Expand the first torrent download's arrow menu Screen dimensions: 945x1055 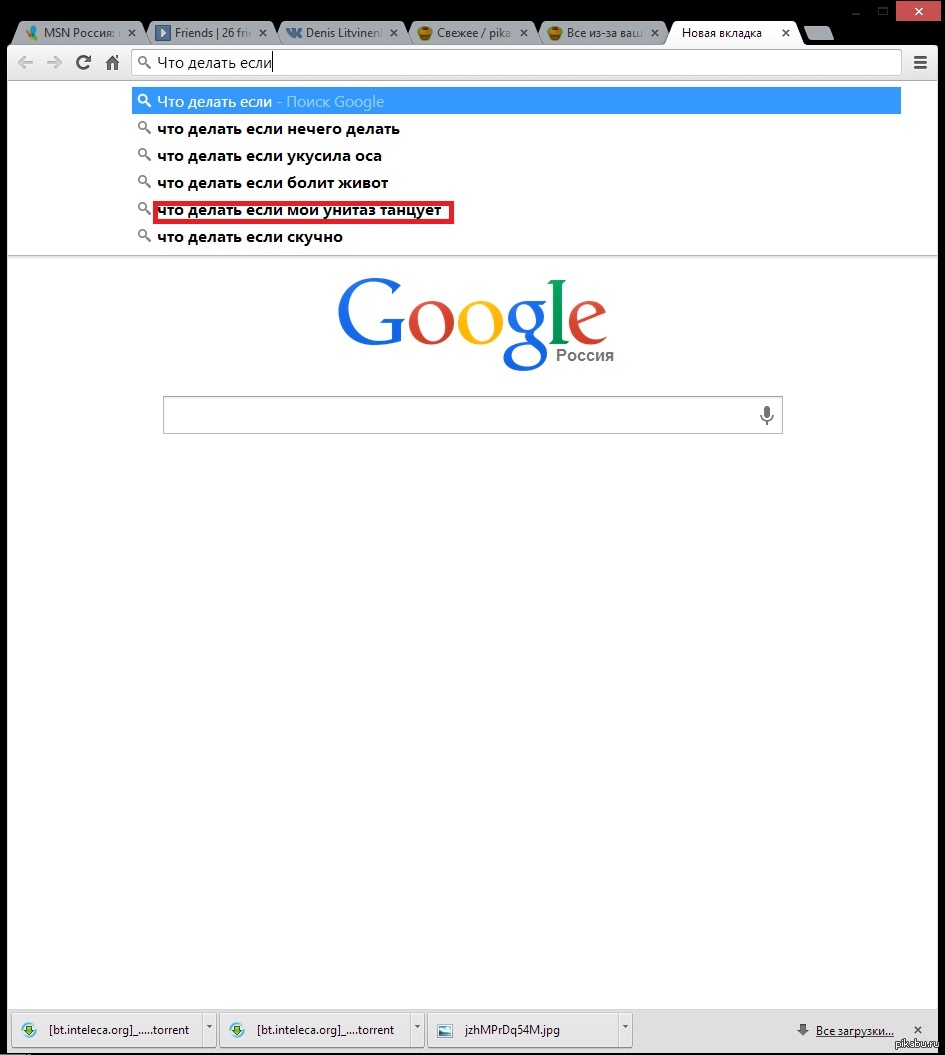click(209, 1027)
